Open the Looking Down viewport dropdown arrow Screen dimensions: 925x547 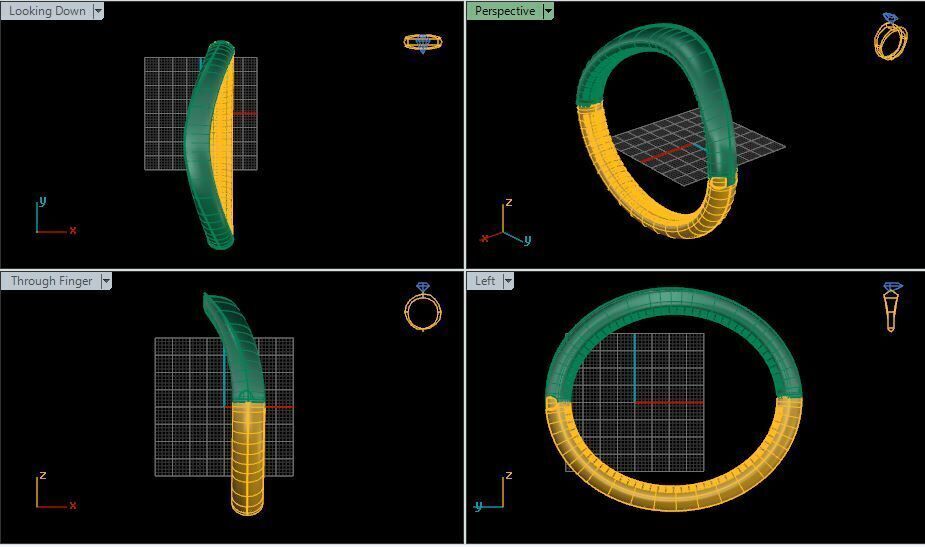pos(99,11)
